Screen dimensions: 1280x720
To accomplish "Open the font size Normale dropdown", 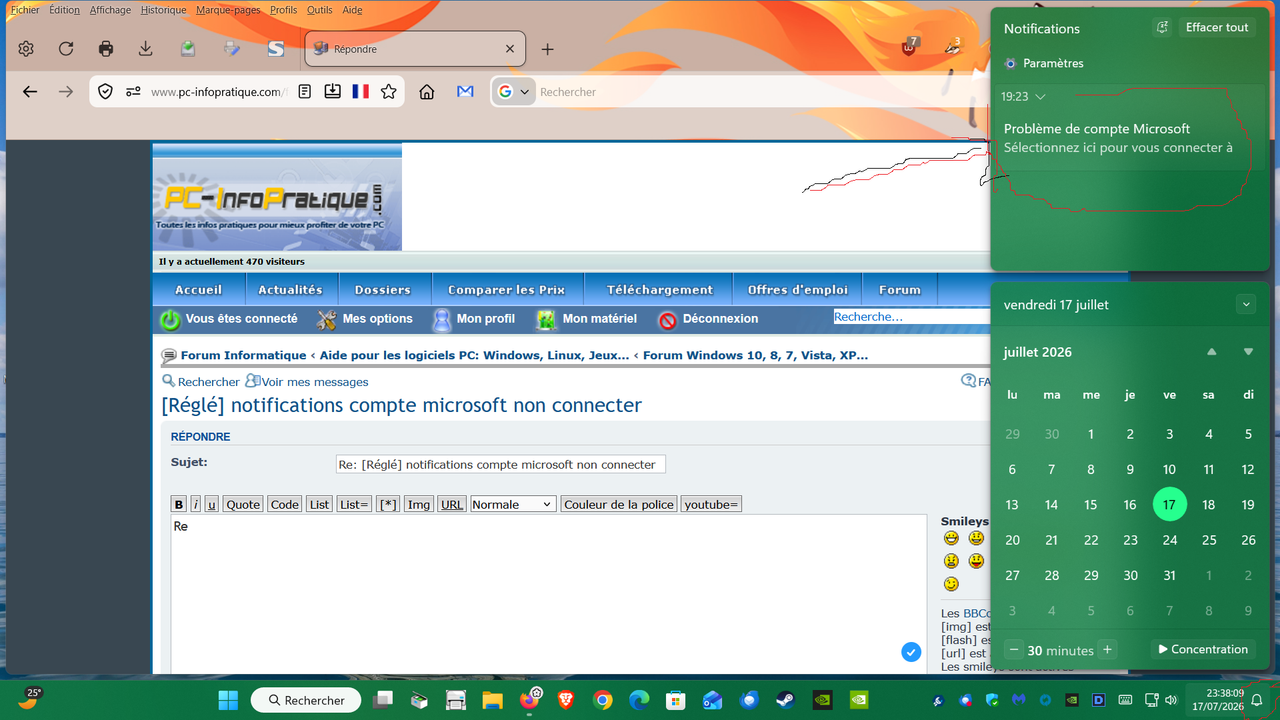I will 513,504.
